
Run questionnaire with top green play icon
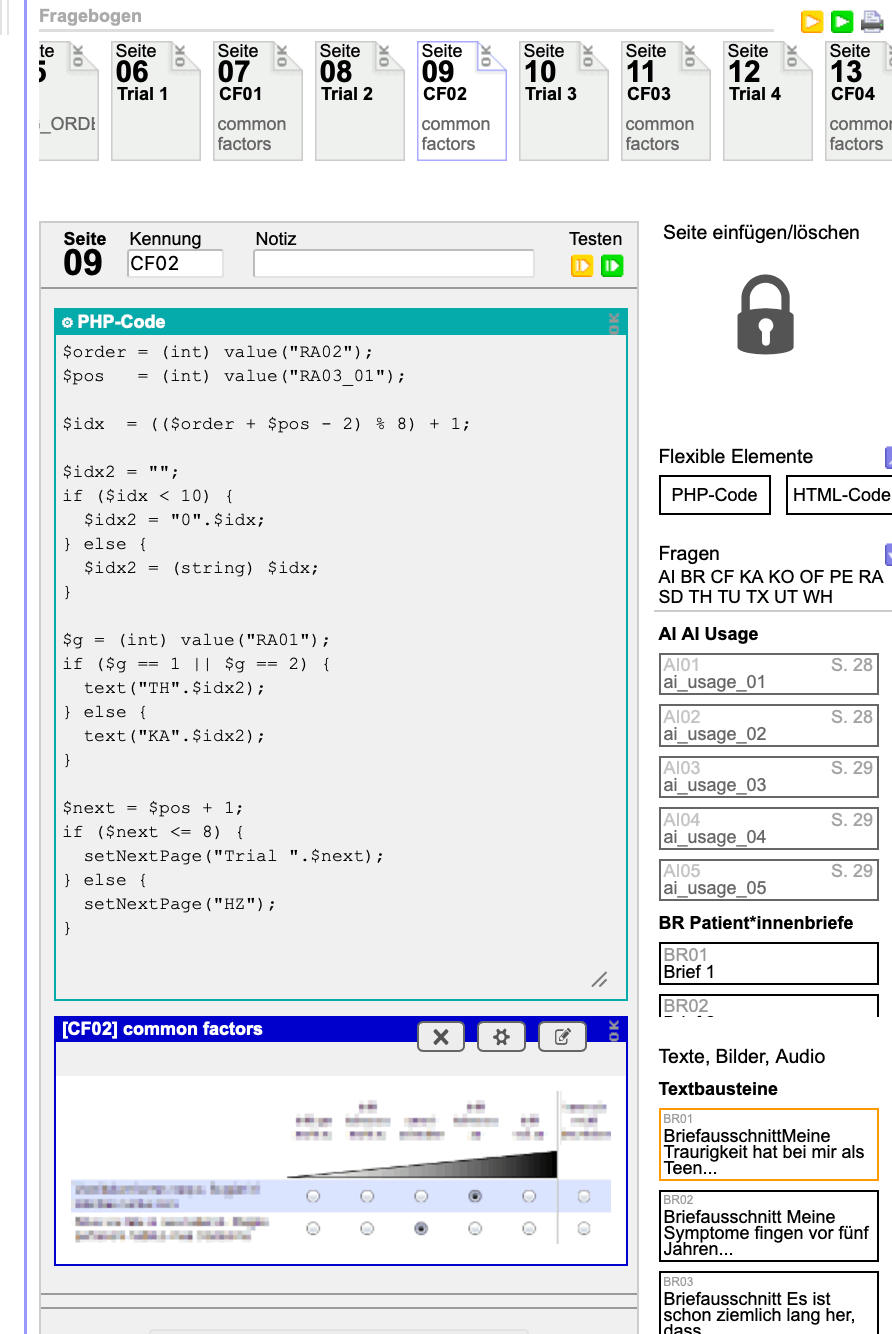pos(842,21)
